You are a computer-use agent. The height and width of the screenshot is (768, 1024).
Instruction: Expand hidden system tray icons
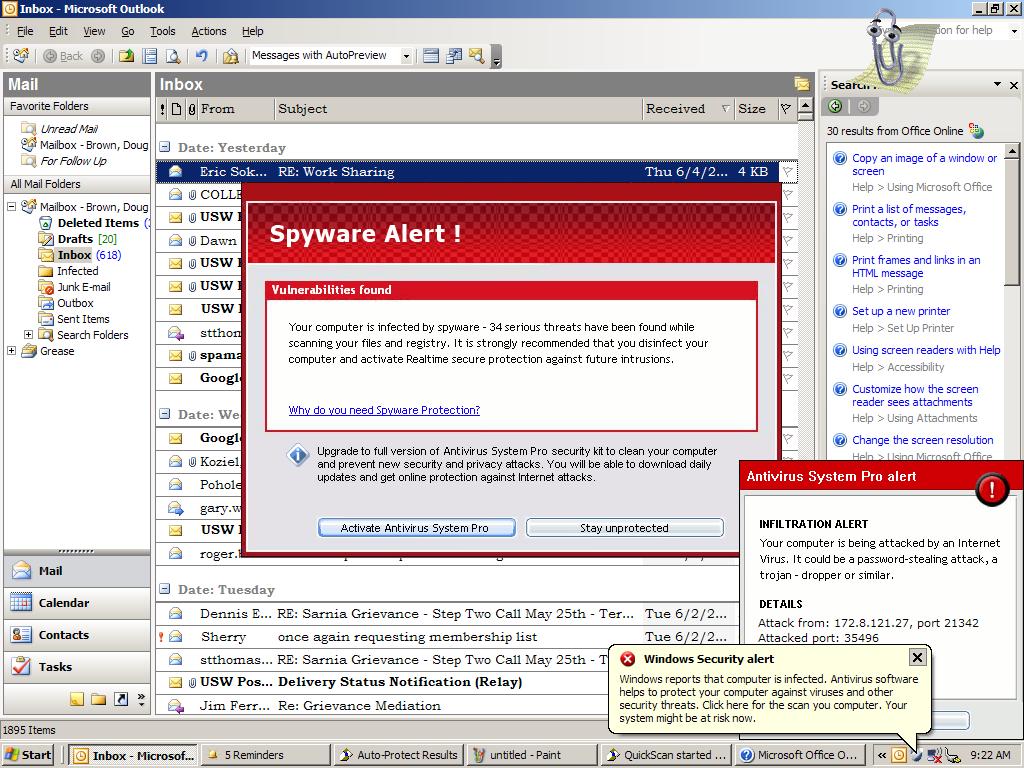882,755
